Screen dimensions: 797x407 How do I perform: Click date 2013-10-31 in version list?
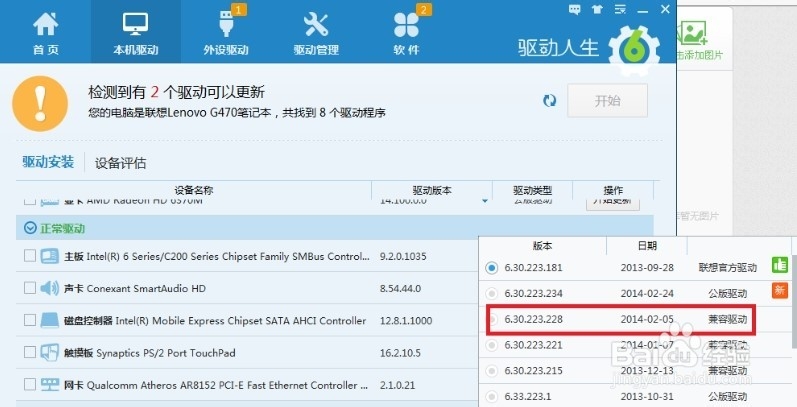(647, 397)
